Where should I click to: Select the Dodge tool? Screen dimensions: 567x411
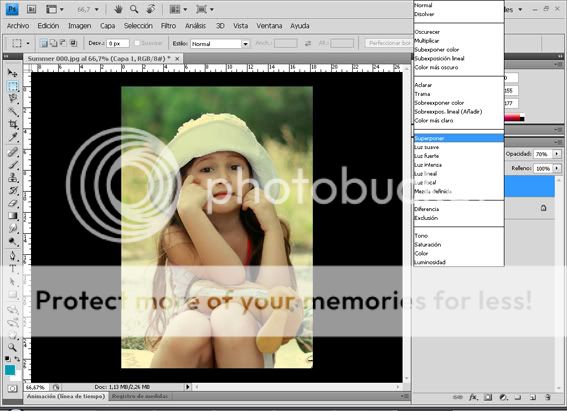(13, 241)
